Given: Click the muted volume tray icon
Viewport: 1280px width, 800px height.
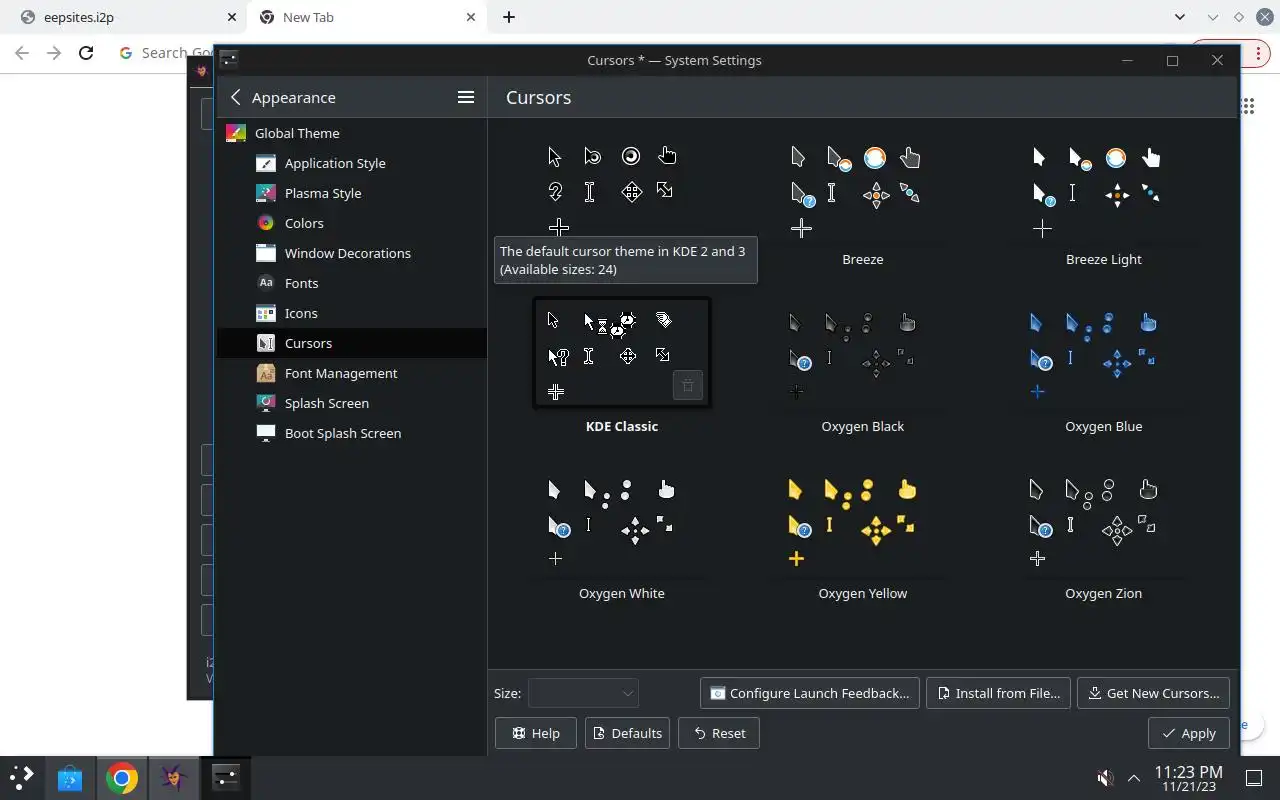Looking at the screenshot, I should pyautogui.click(x=1105, y=778).
